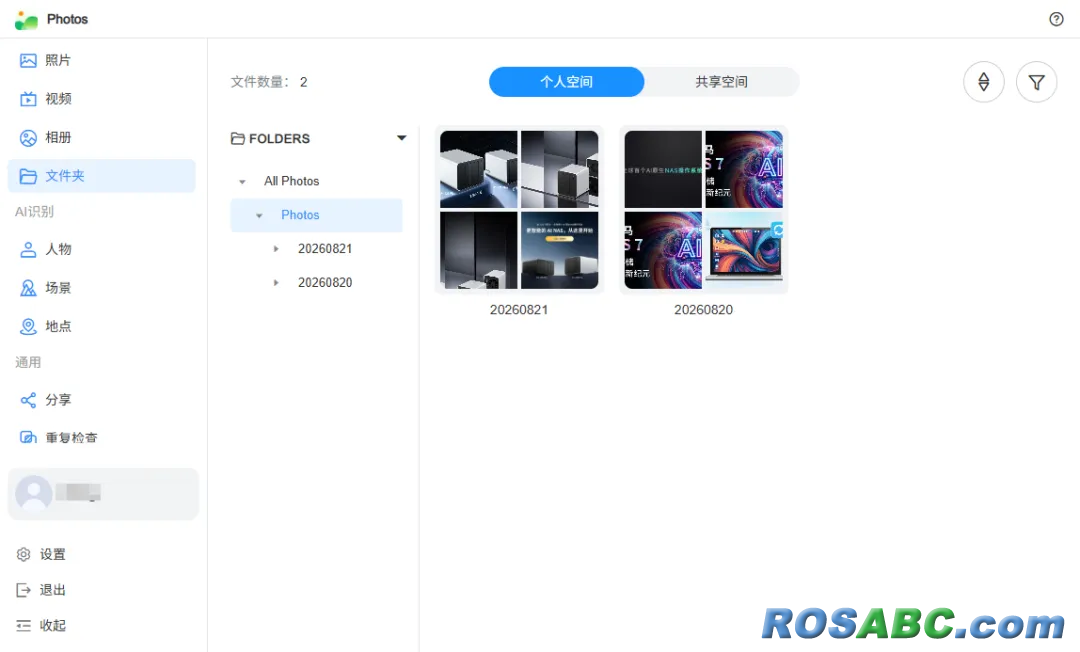Click 退出 to log out
This screenshot has width=1080, height=652.
(x=41, y=590)
